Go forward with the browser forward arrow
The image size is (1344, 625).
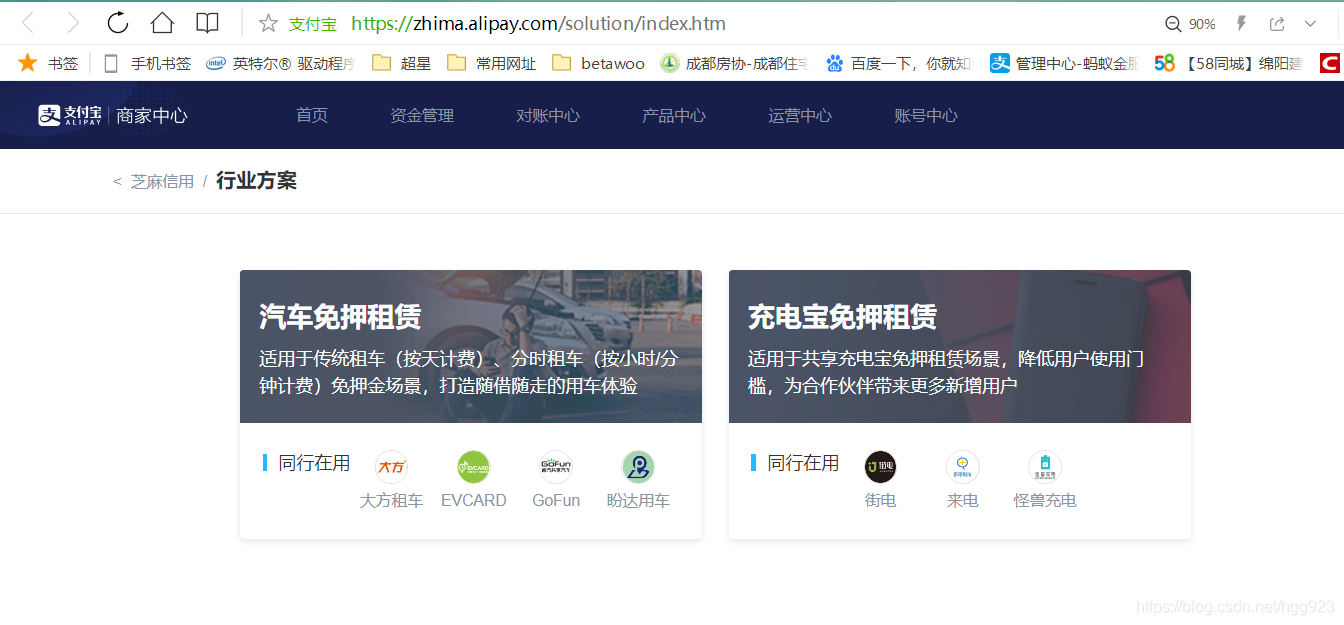point(73,23)
